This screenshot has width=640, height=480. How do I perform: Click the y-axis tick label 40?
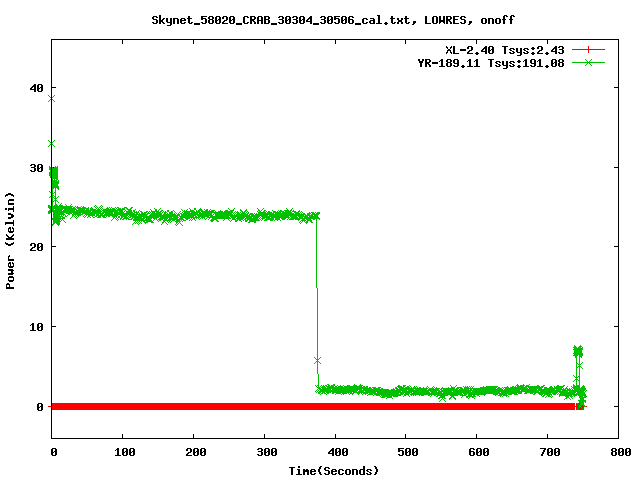click(x=36, y=88)
